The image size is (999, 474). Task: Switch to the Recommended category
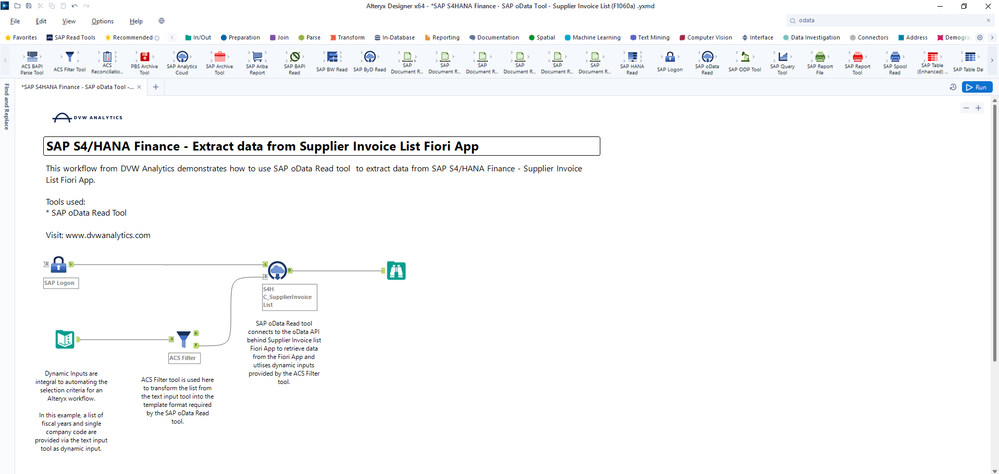(133, 38)
